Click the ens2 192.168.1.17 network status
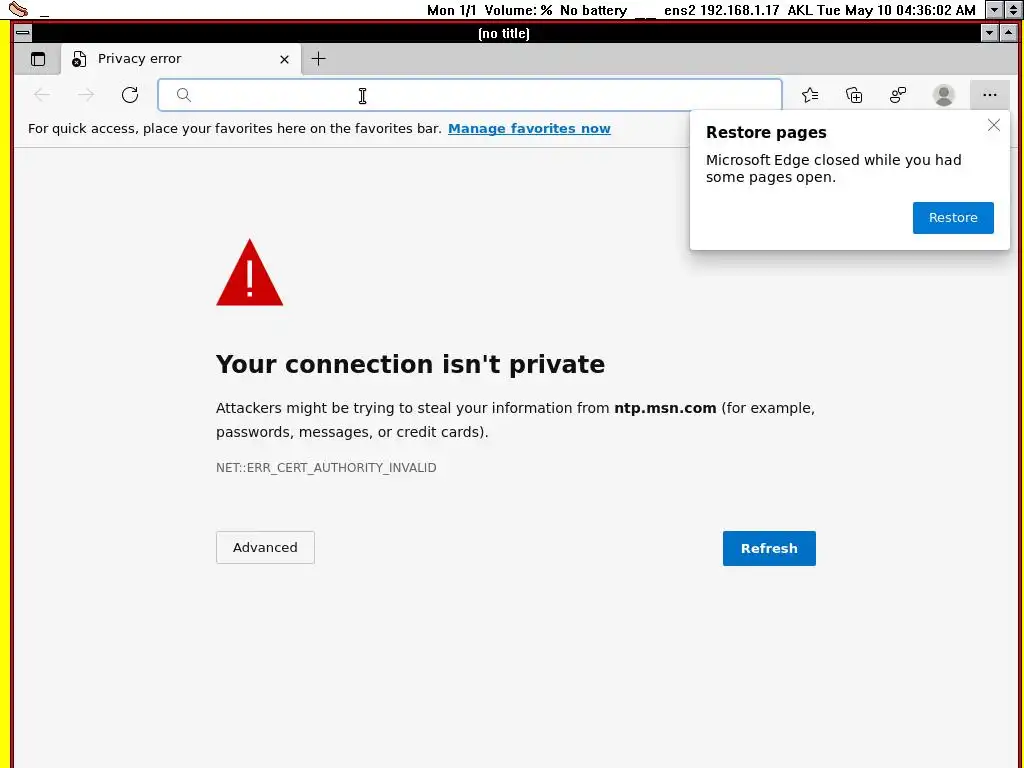The width and height of the screenshot is (1024, 768). [722, 10]
